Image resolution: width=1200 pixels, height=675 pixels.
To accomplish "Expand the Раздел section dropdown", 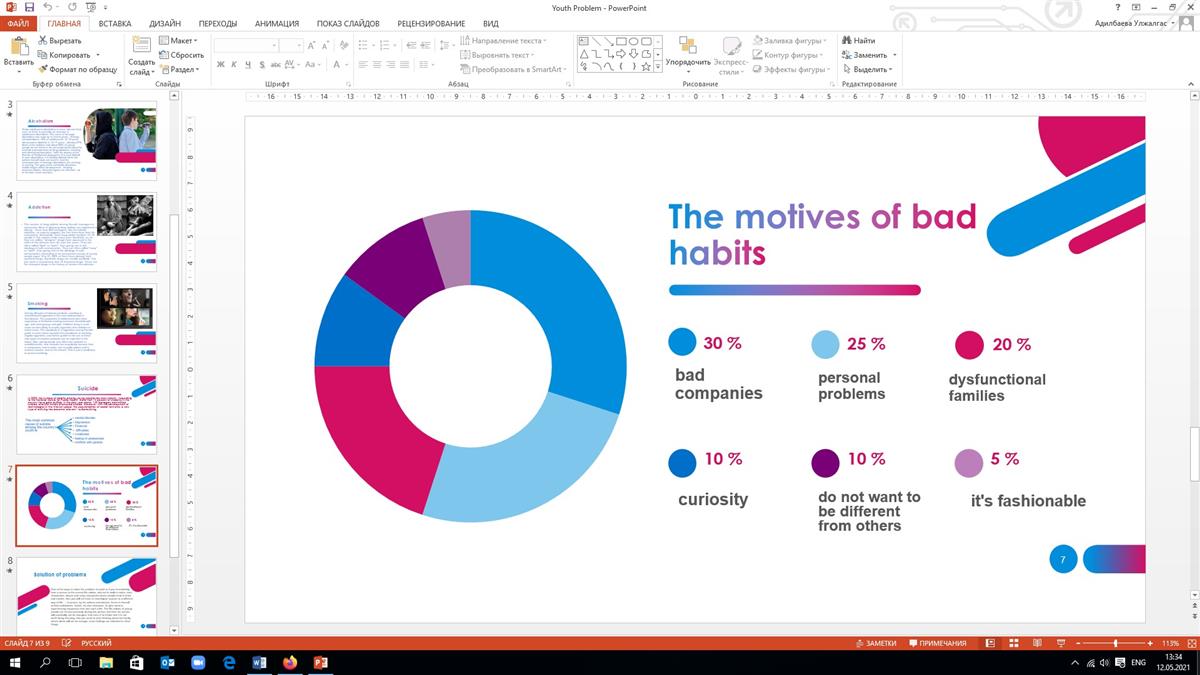I will (181, 69).
